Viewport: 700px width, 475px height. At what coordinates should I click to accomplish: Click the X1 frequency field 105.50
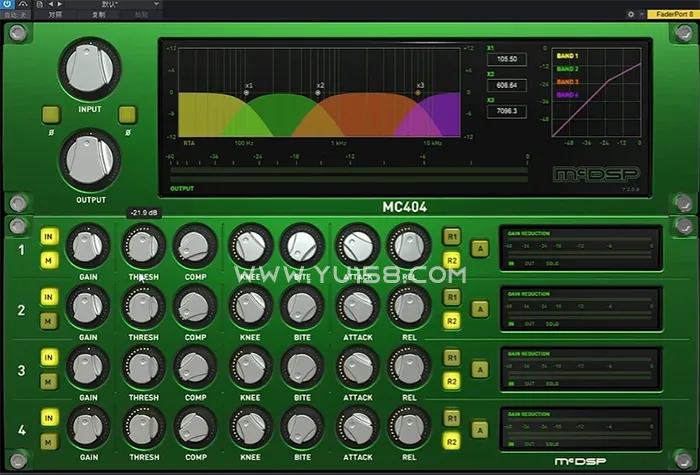[507, 59]
